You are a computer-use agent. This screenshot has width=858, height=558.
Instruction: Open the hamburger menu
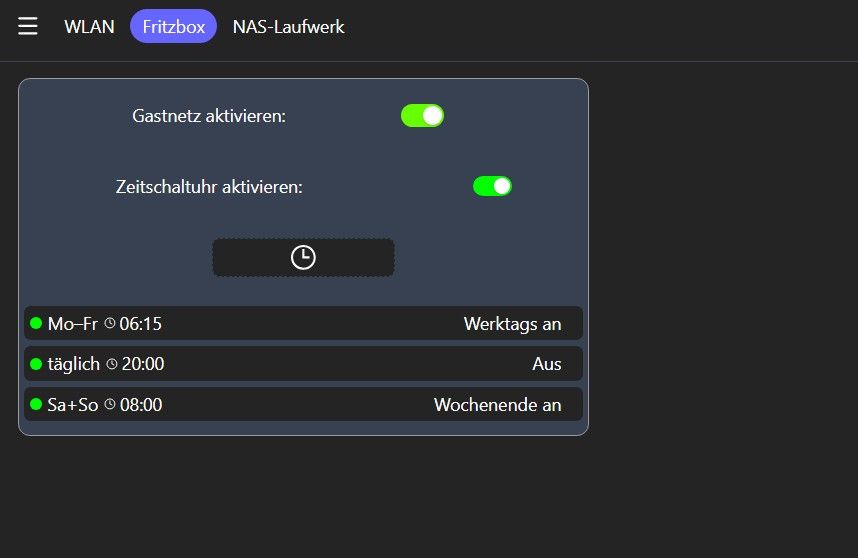pyautogui.click(x=28, y=26)
